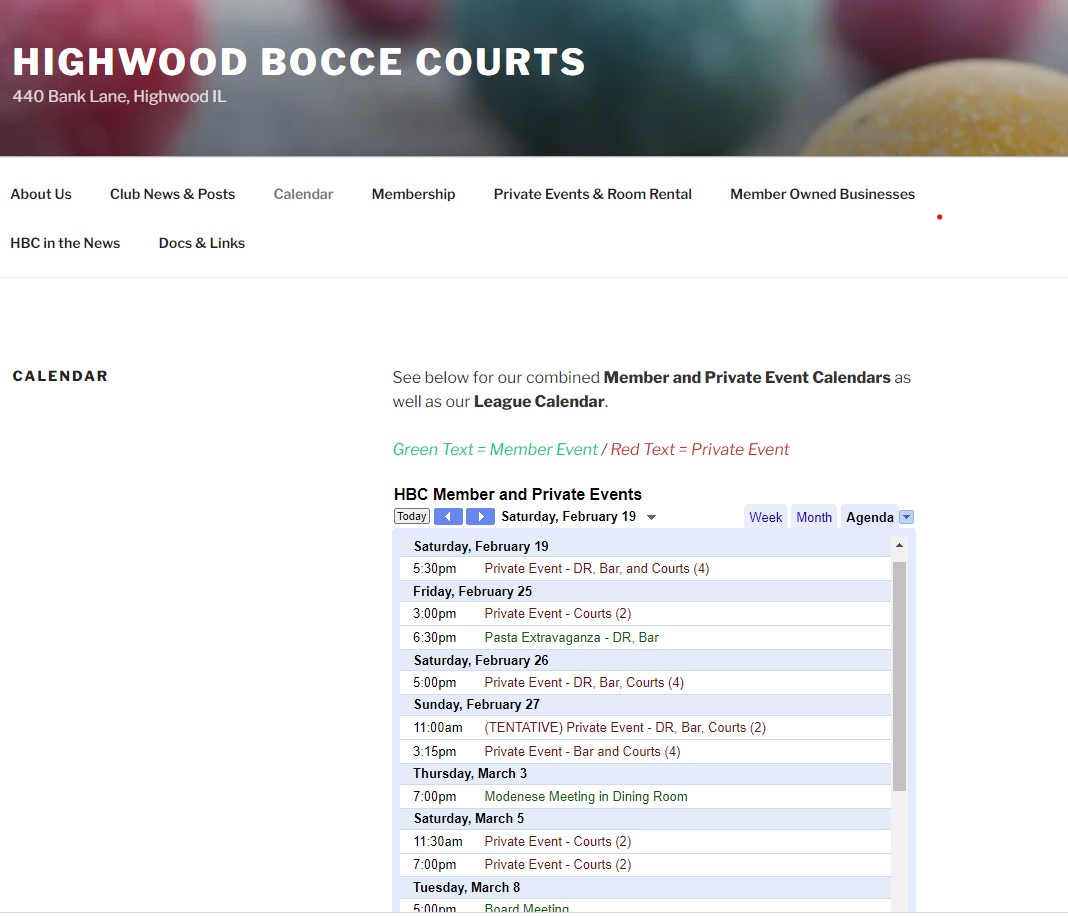
Task: Click the agenda list scrollbar thumb
Action: (899, 675)
